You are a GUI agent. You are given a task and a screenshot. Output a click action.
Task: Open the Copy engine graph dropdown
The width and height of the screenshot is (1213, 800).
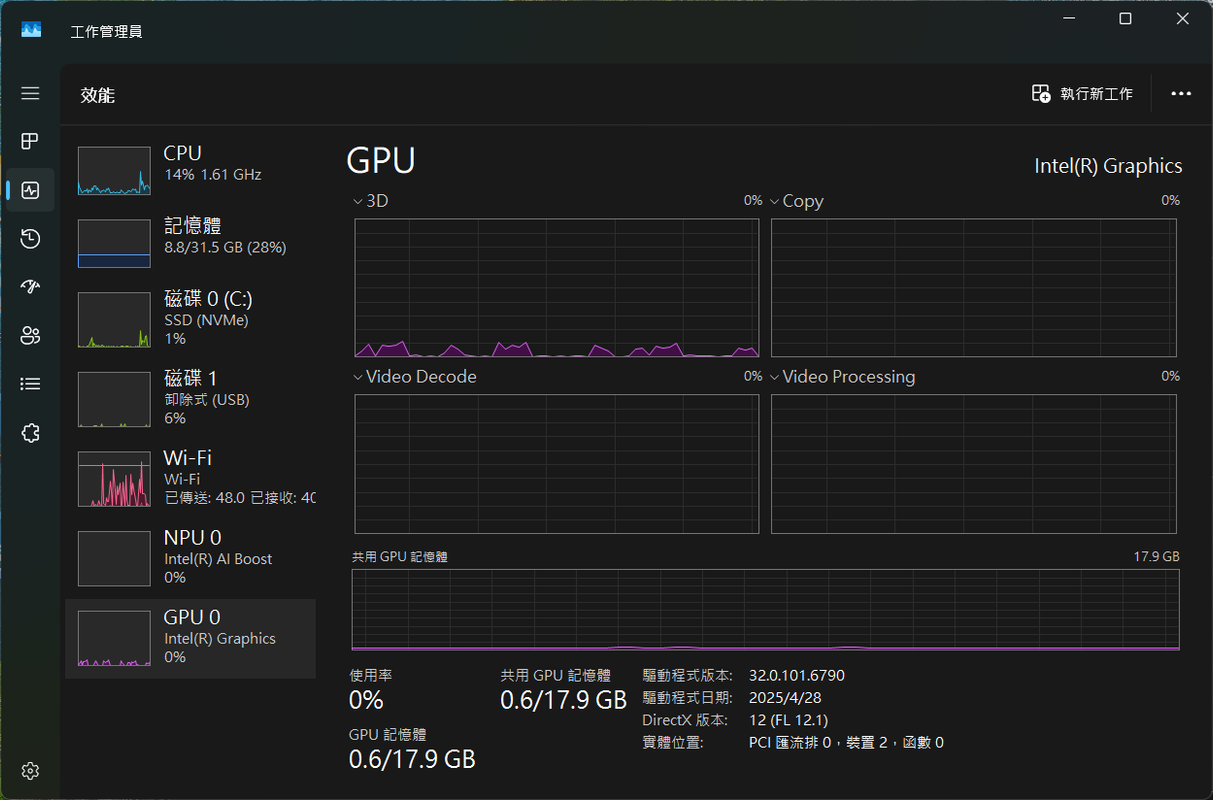pos(774,201)
